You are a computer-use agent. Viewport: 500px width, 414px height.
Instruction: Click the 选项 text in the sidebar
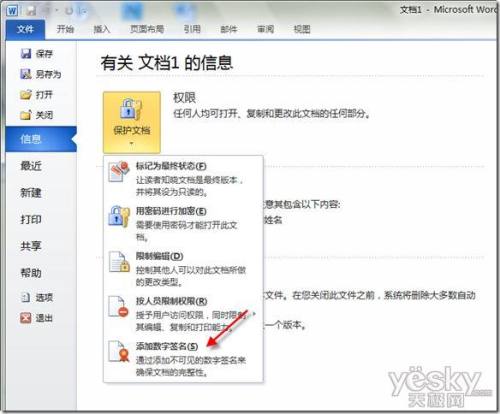tap(44, 297)
